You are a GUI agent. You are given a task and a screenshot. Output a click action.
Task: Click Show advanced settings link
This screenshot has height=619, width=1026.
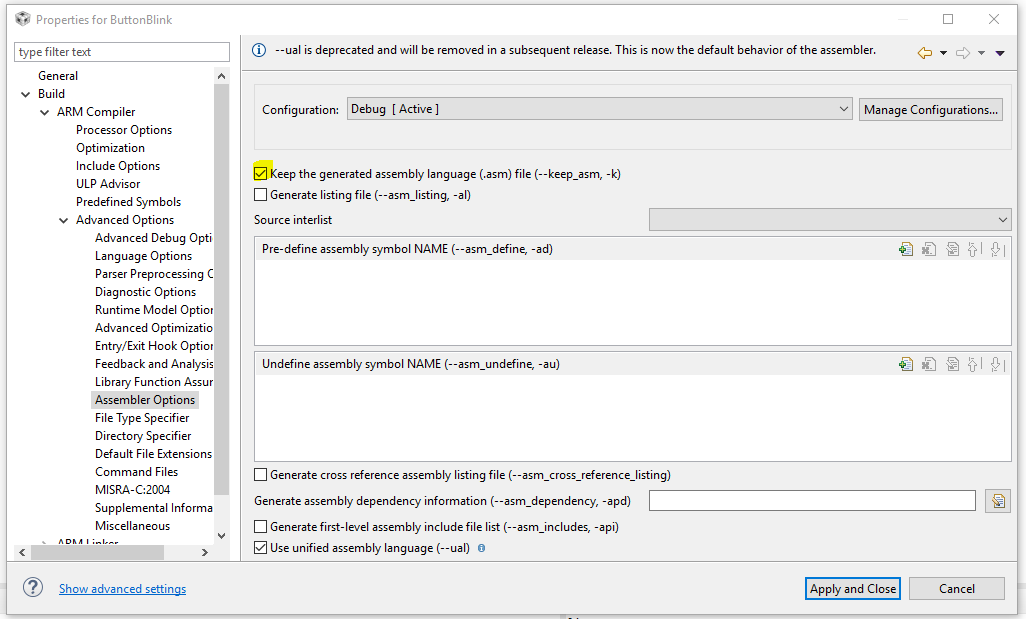pos(122,589)
